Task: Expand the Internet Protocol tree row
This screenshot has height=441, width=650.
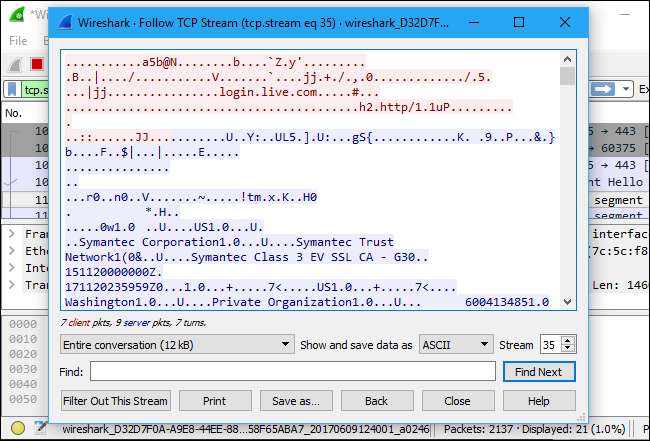Action: tap(12, 268)
